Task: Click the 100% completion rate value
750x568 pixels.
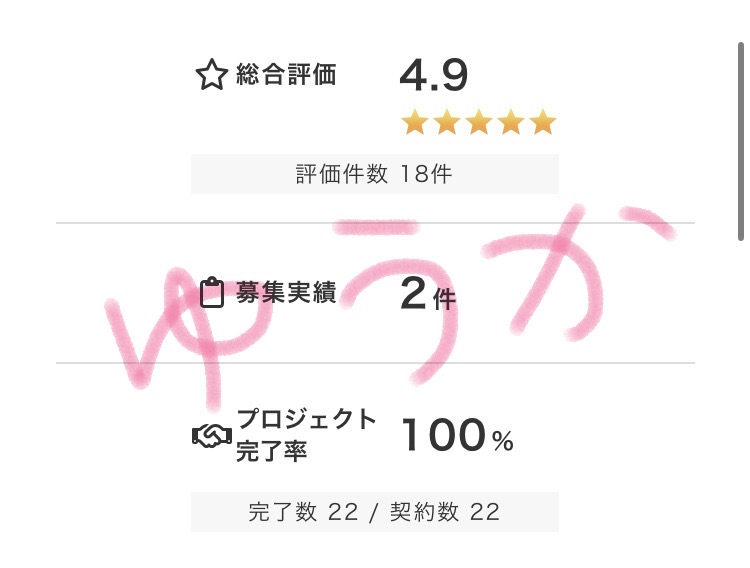Action: coord(457,437)
